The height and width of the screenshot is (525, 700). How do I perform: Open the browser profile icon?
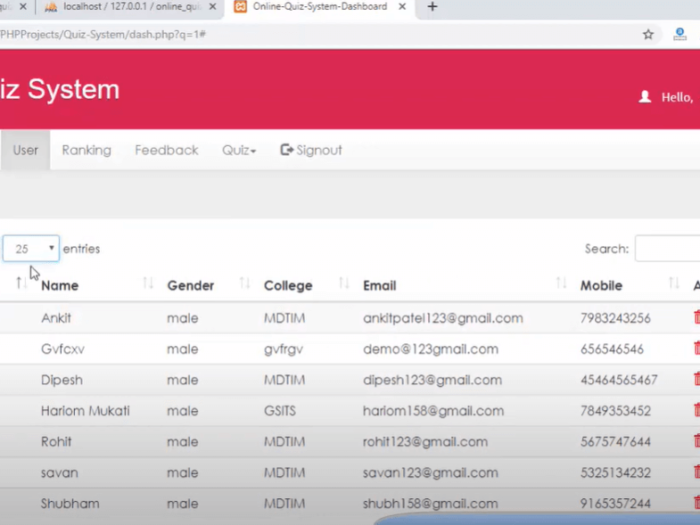click(679, 34)
